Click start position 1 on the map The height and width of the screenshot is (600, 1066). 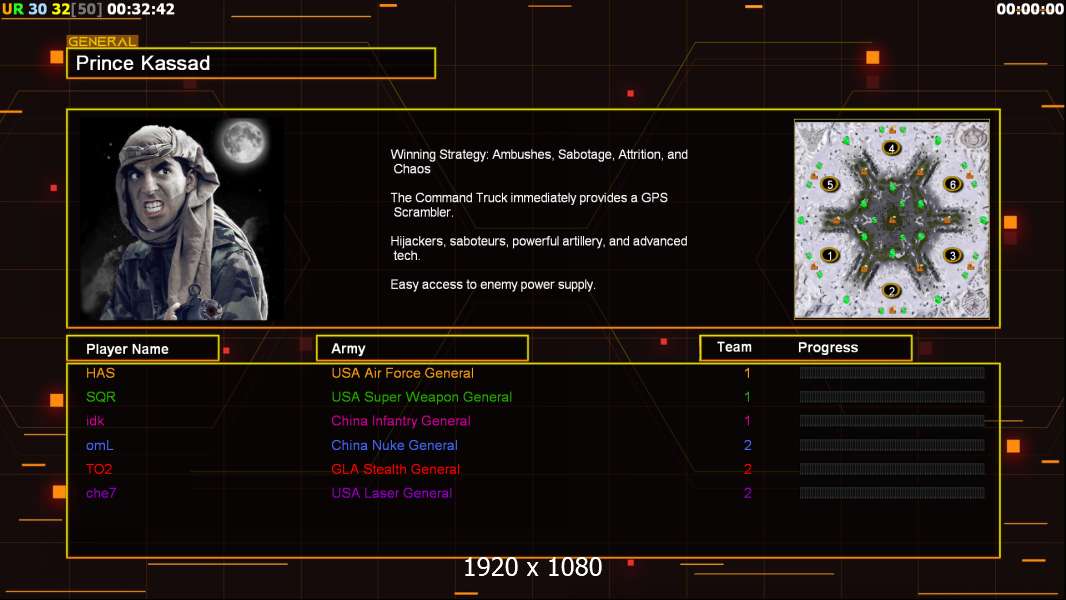click(829, 255)
